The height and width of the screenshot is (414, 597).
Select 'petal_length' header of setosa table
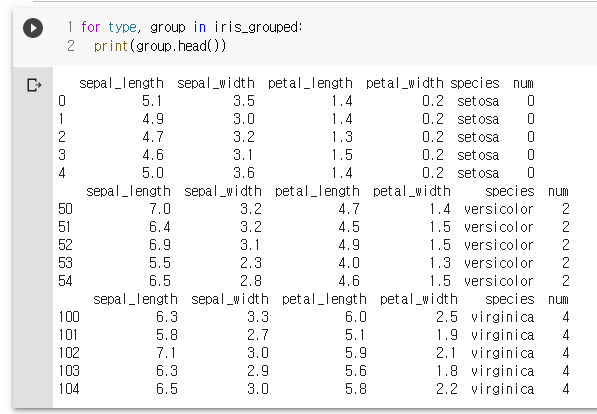click(x=310, y=83)
